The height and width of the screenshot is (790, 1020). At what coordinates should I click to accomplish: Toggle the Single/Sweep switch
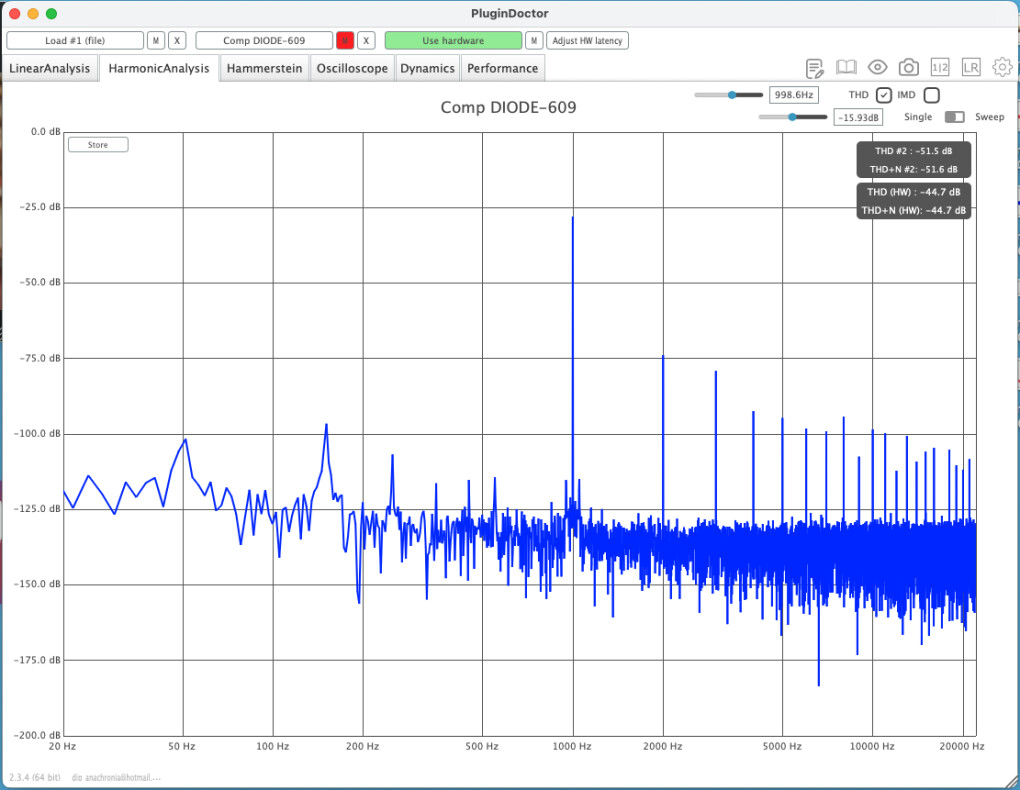[955, 117]
